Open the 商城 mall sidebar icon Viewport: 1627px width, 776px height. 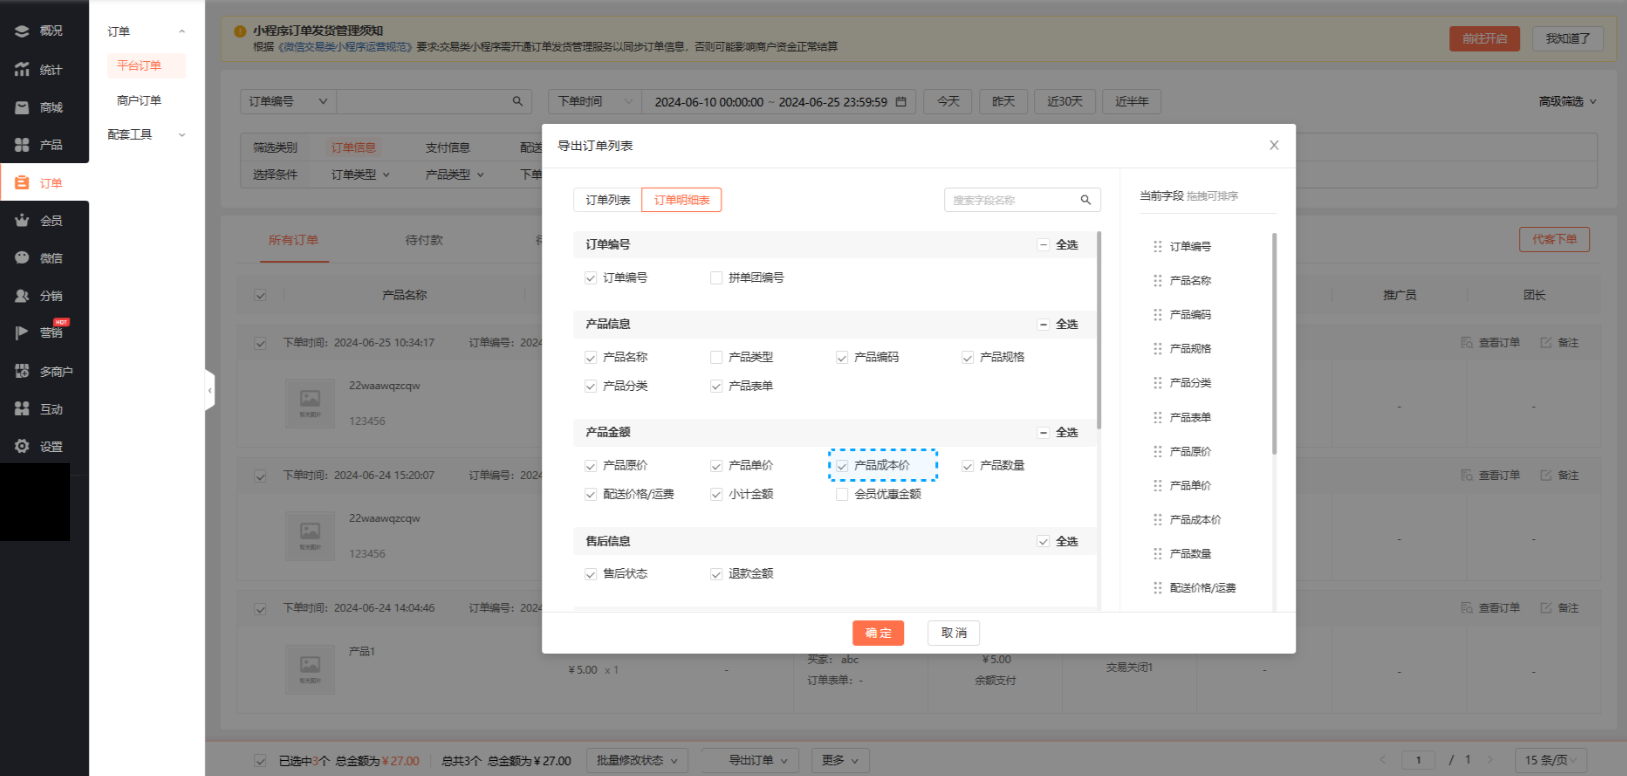tap(21, 107)
